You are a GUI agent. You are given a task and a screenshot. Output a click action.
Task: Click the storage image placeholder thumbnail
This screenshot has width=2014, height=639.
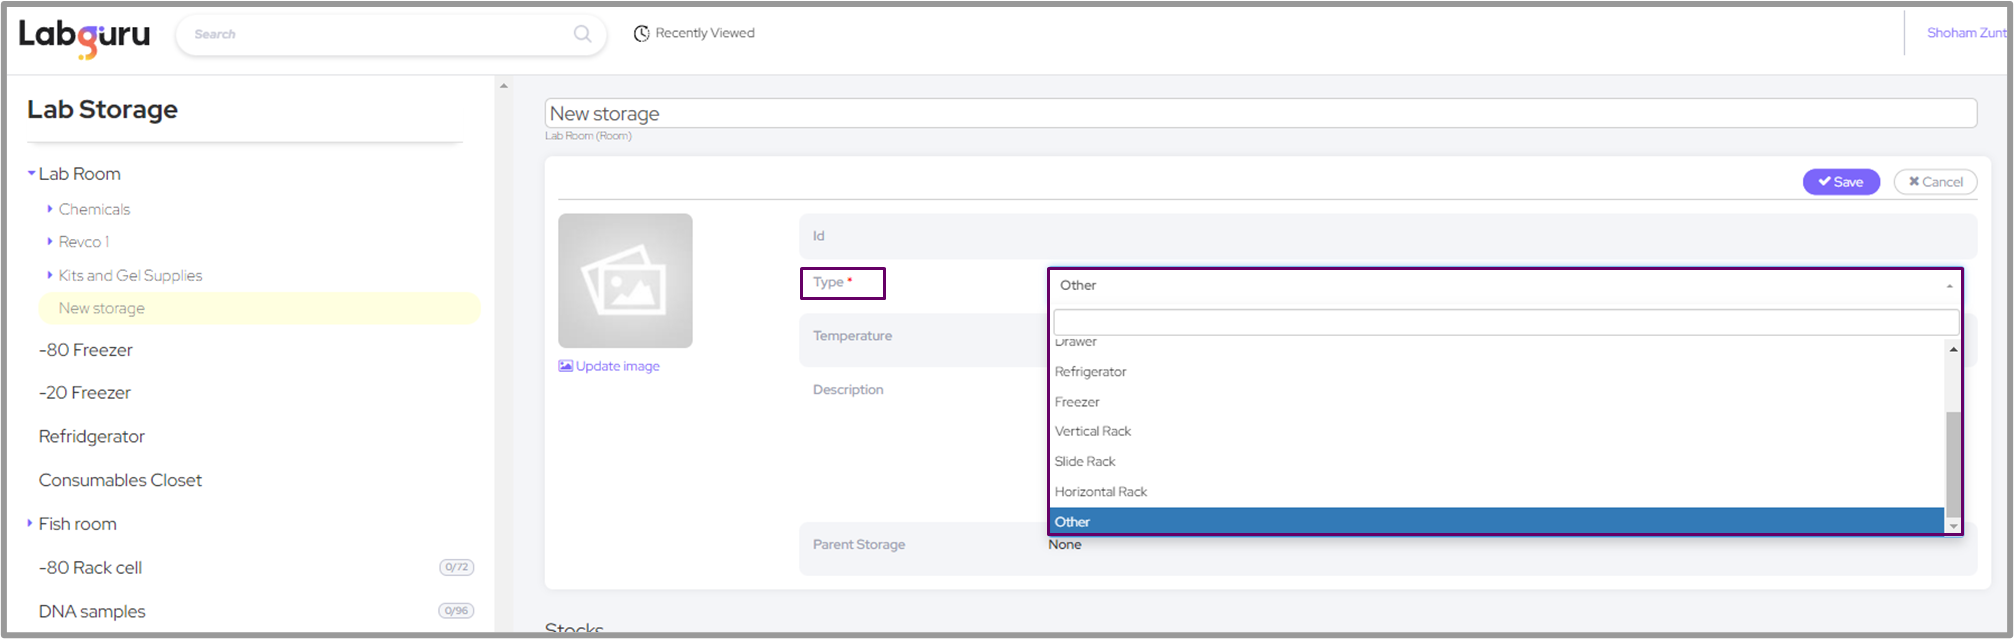click(625, 280)
